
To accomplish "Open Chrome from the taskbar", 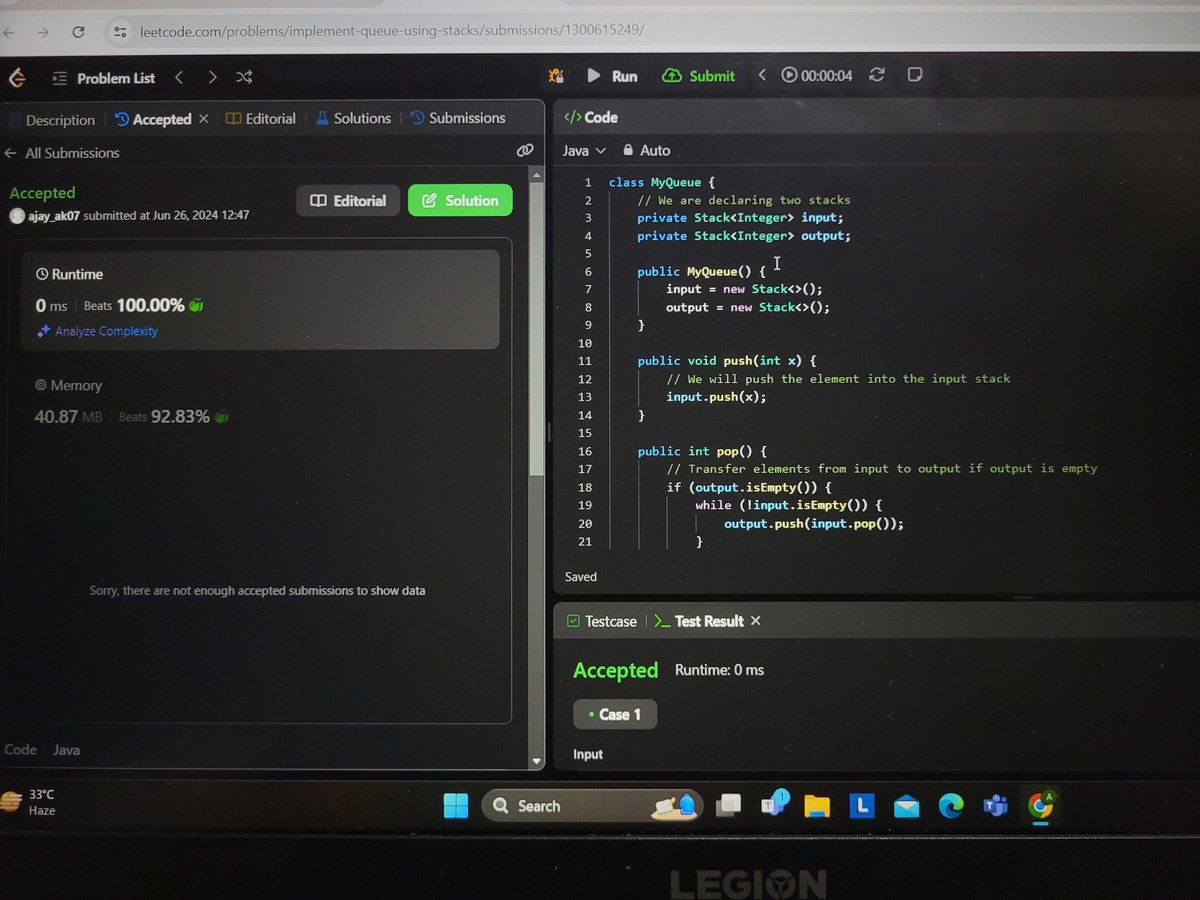I will 1040,804.
